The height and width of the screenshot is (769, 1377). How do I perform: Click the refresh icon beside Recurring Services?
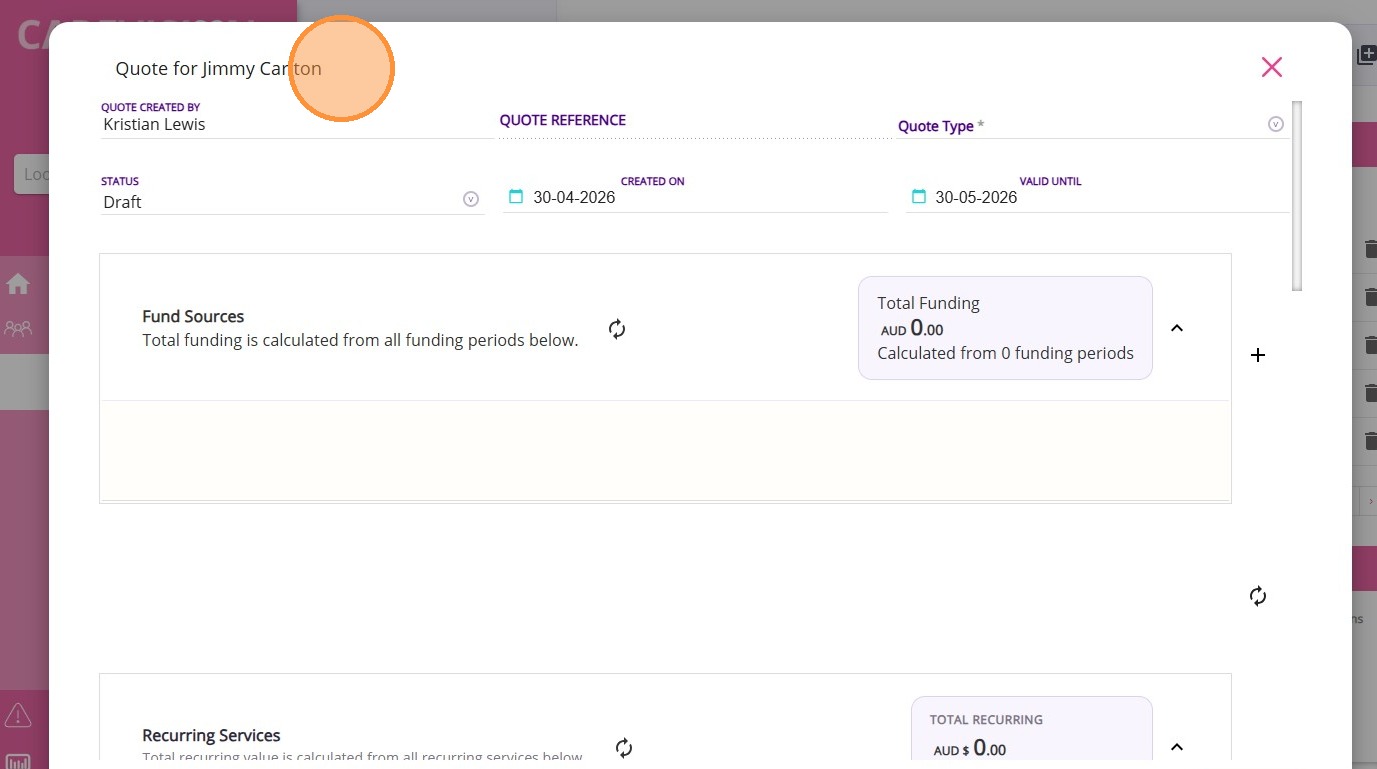(x=624, y=748)
